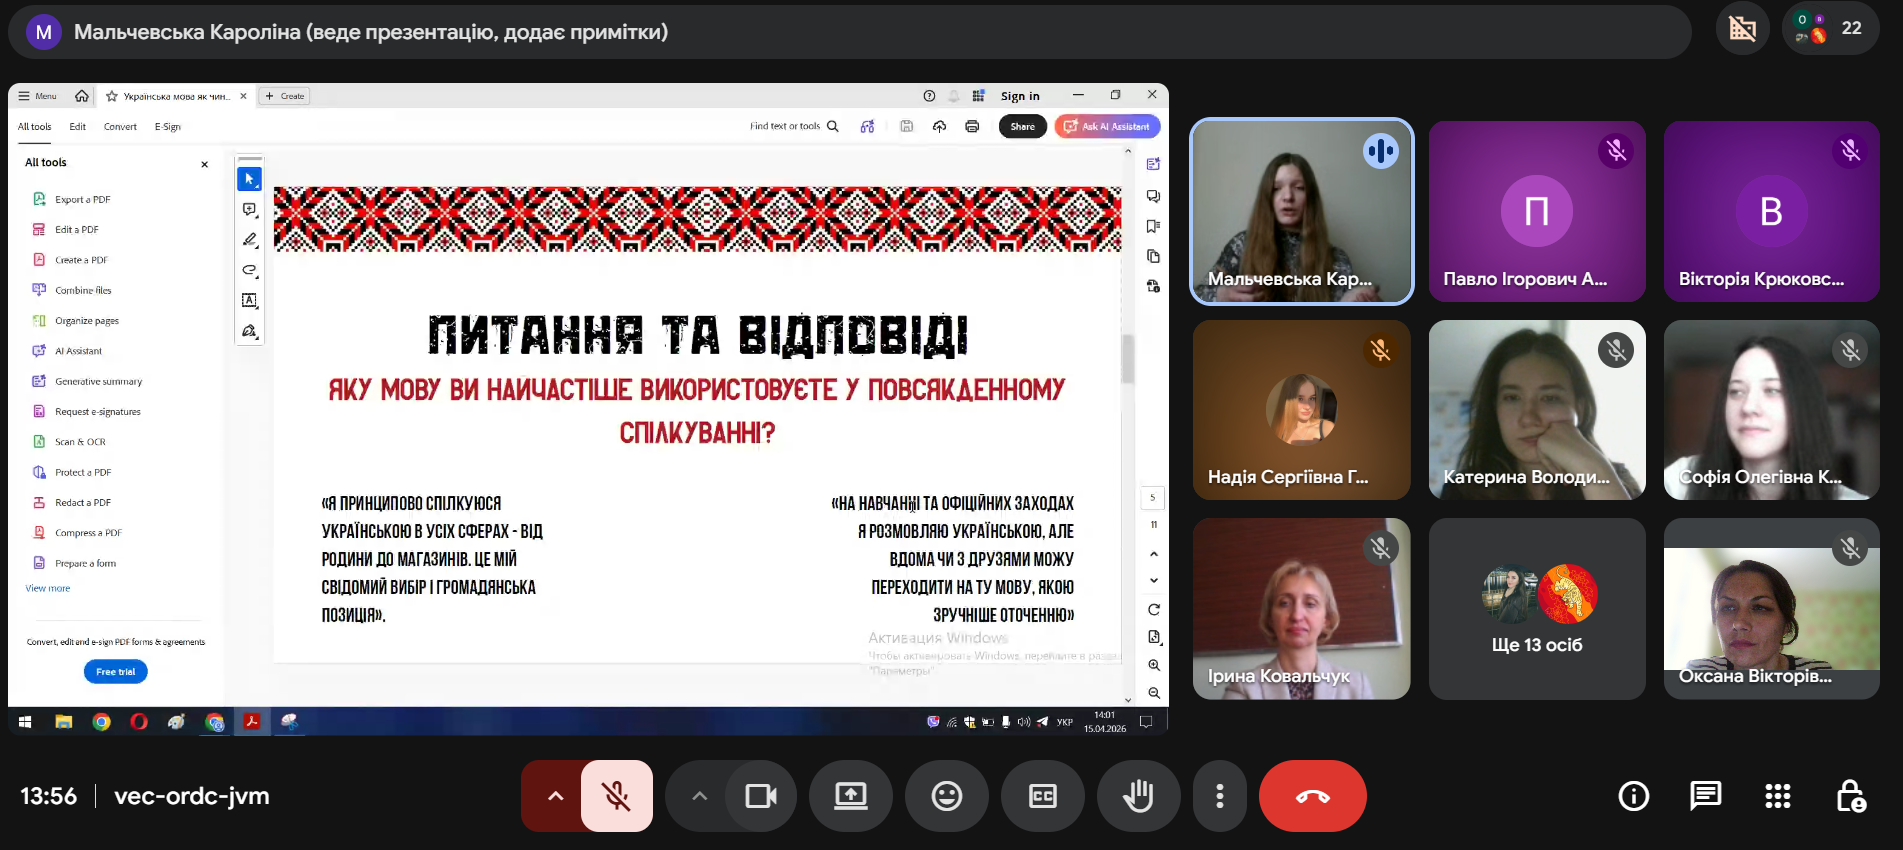
Task: Leave the call with the red hang-up button
Action: [x=1312, y=796]
